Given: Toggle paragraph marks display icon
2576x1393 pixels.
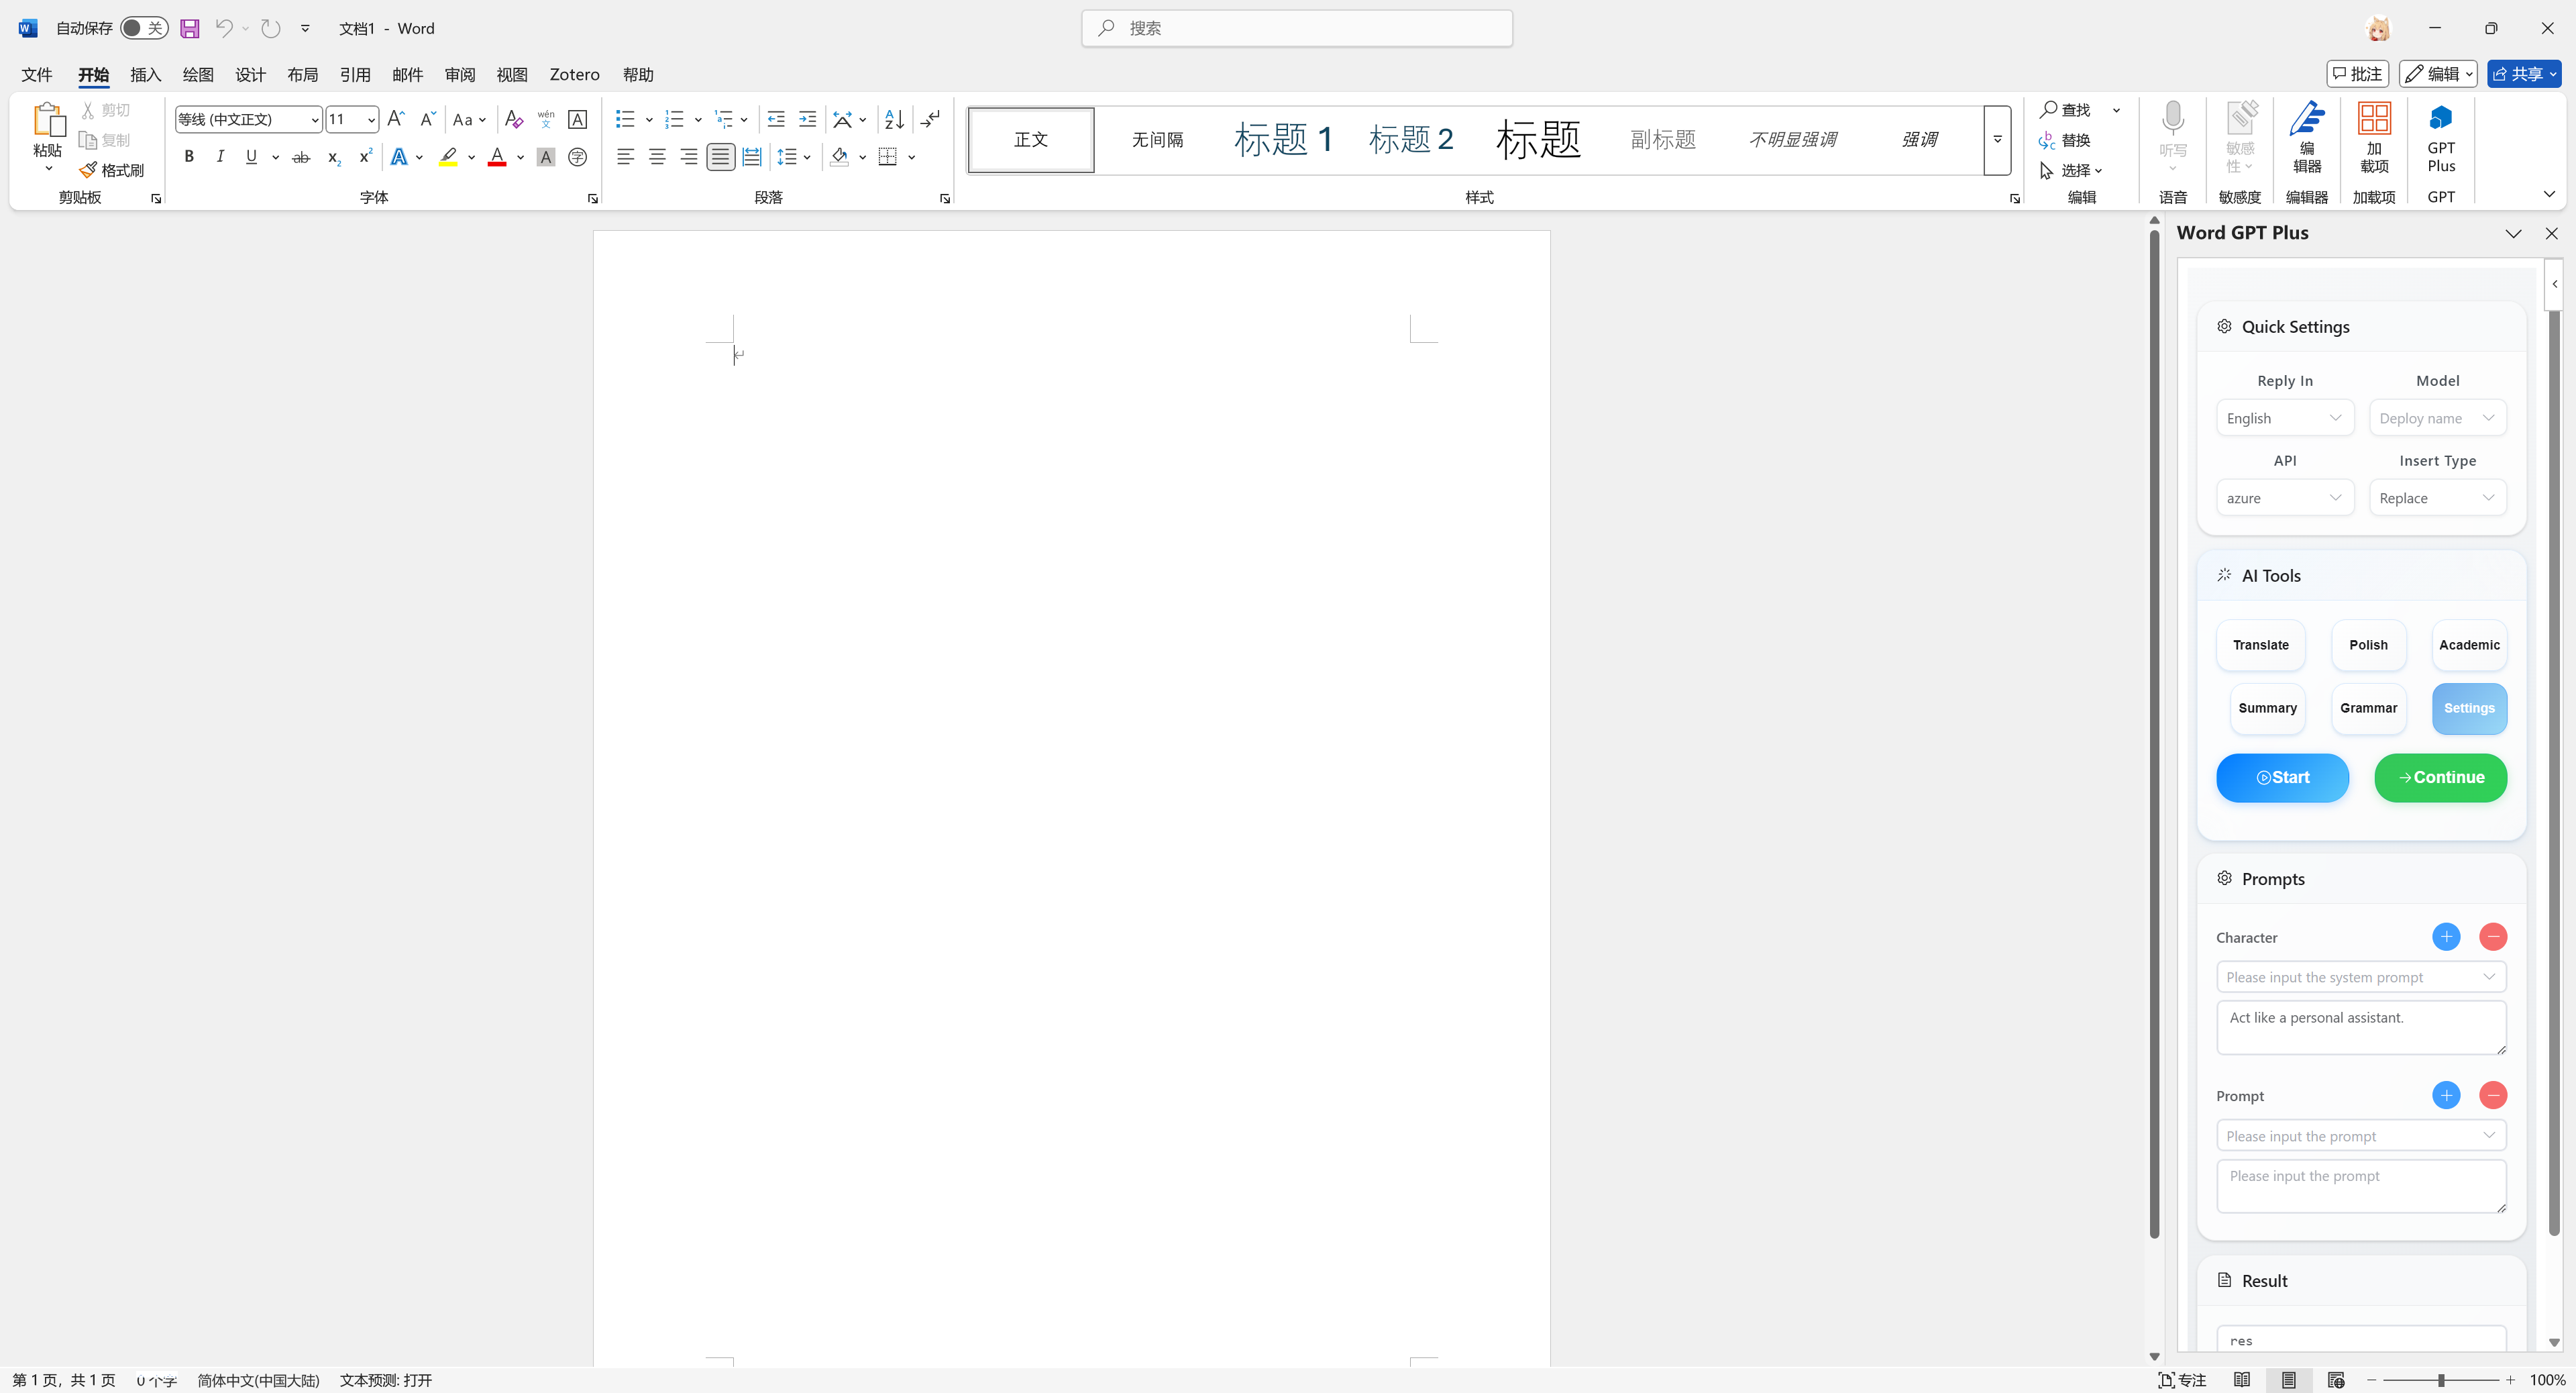Looking at the screenshot, I should pyautogui.click(x=930, y=120).
